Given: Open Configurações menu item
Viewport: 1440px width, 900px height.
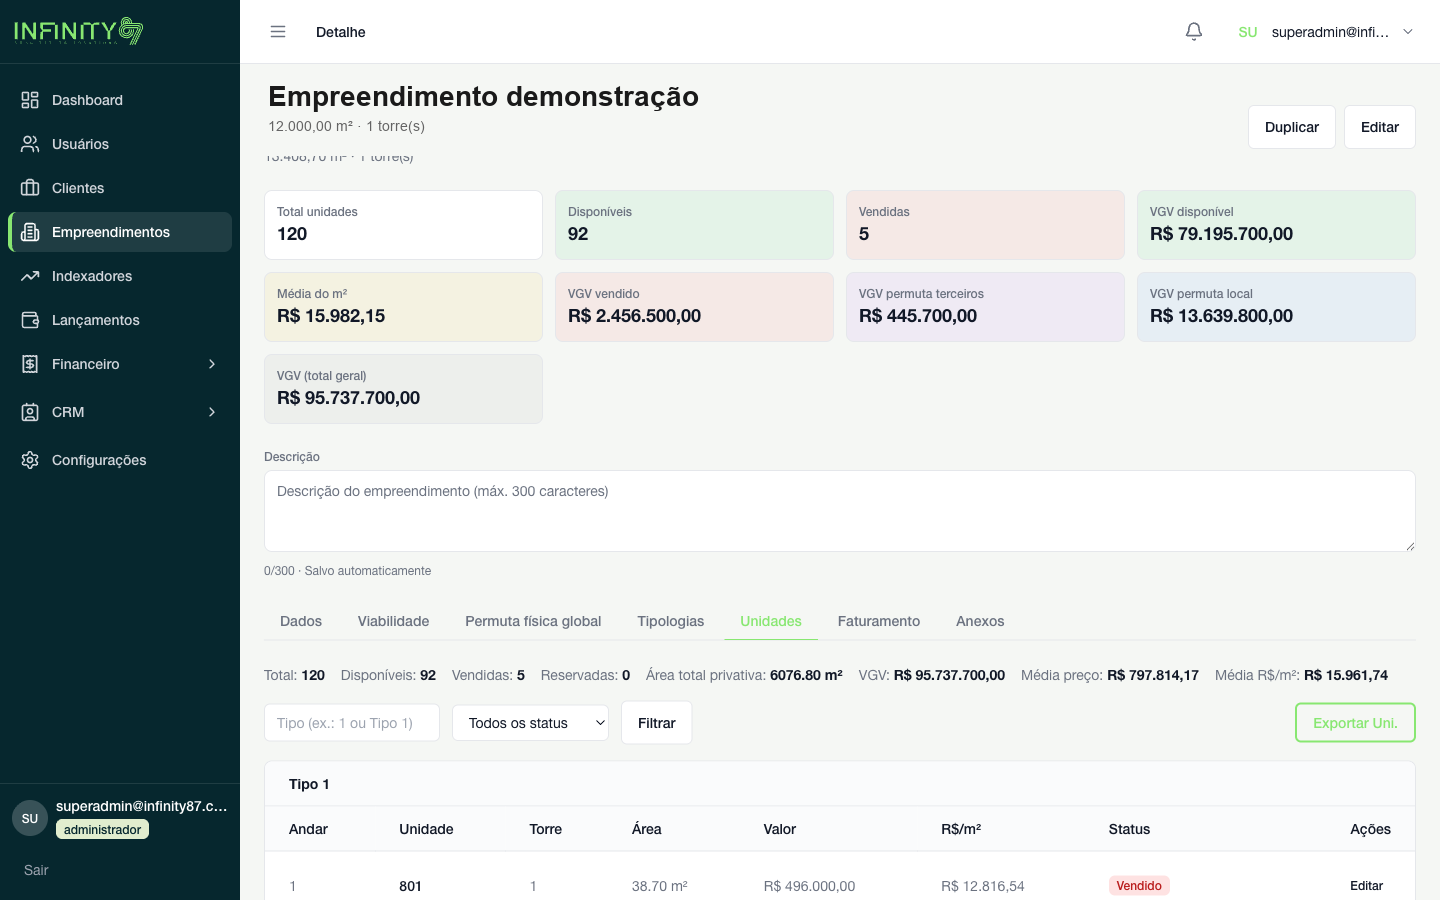Looking at the screenshot, I should [120, 460].
